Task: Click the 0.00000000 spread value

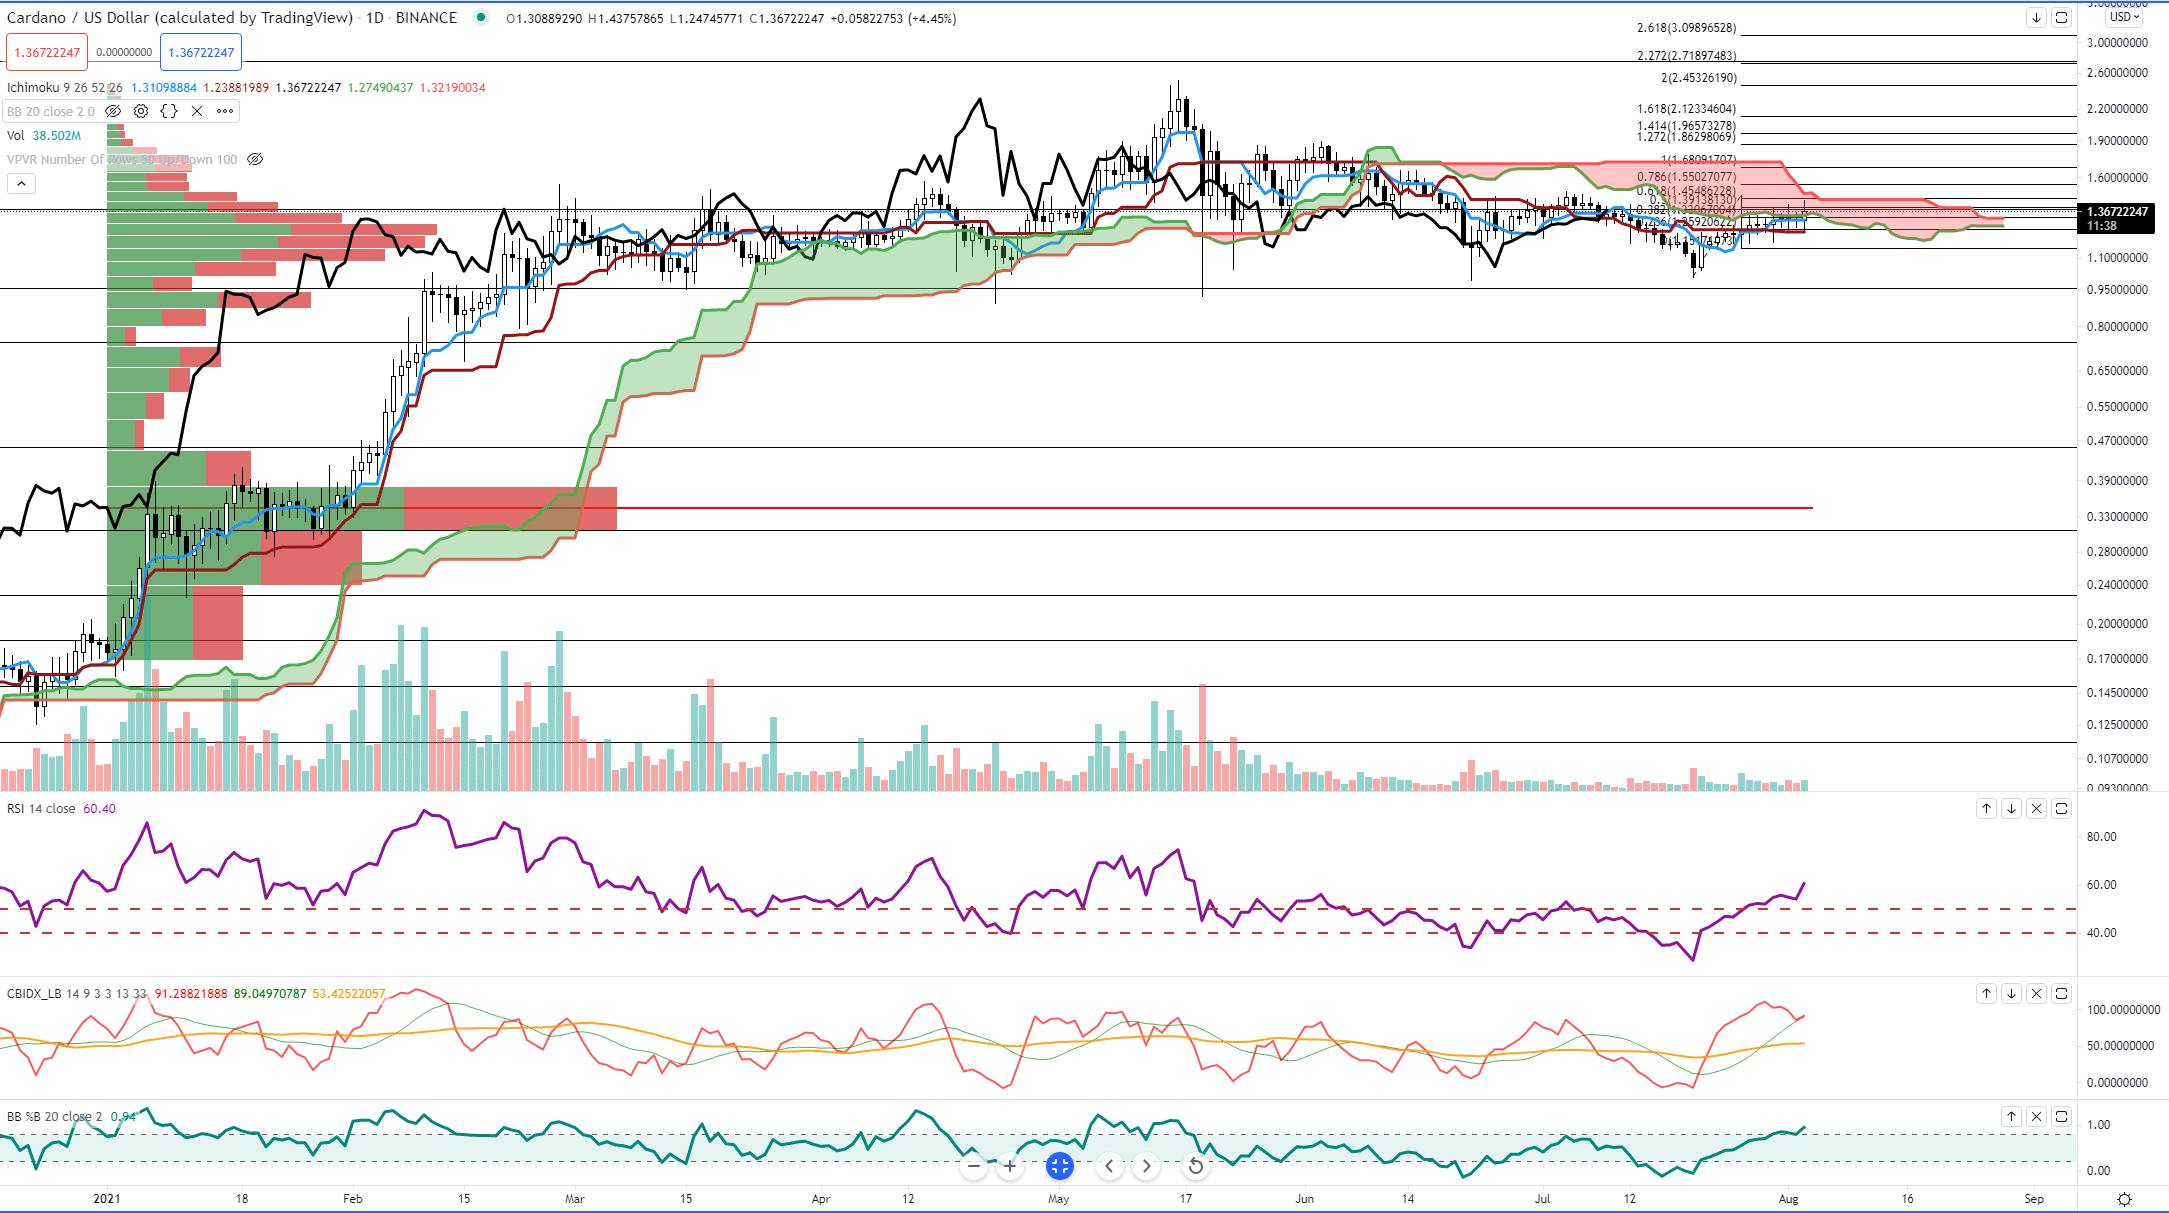Action: pyautogui.click(x=124, y=52)
